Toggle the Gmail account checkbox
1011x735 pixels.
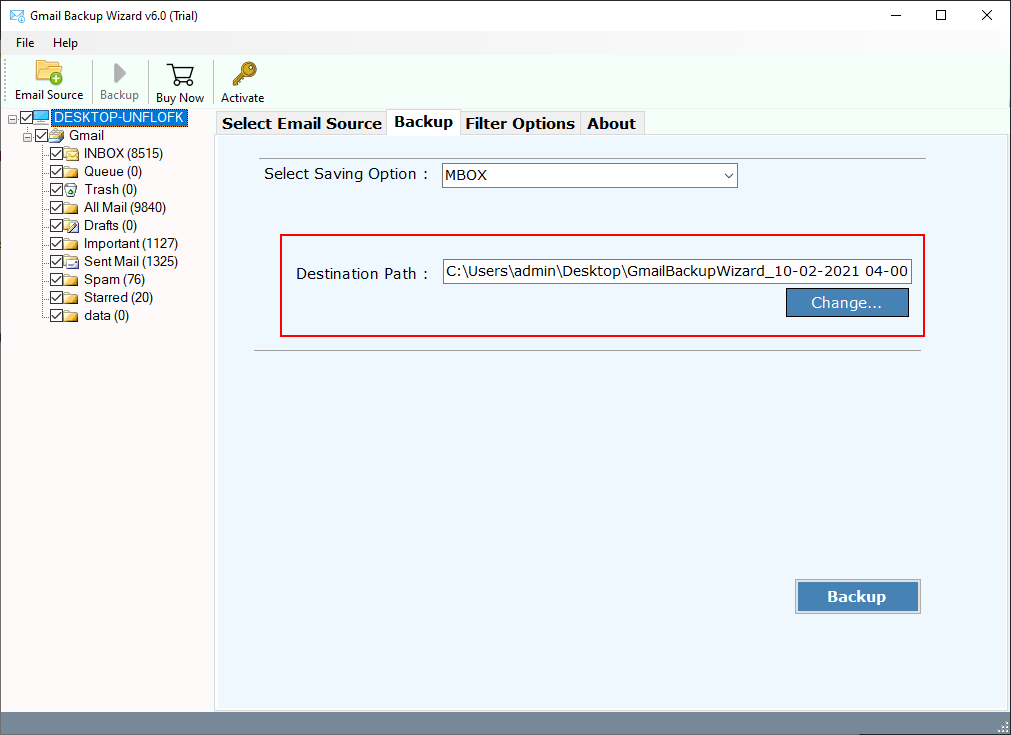(42, 135)
